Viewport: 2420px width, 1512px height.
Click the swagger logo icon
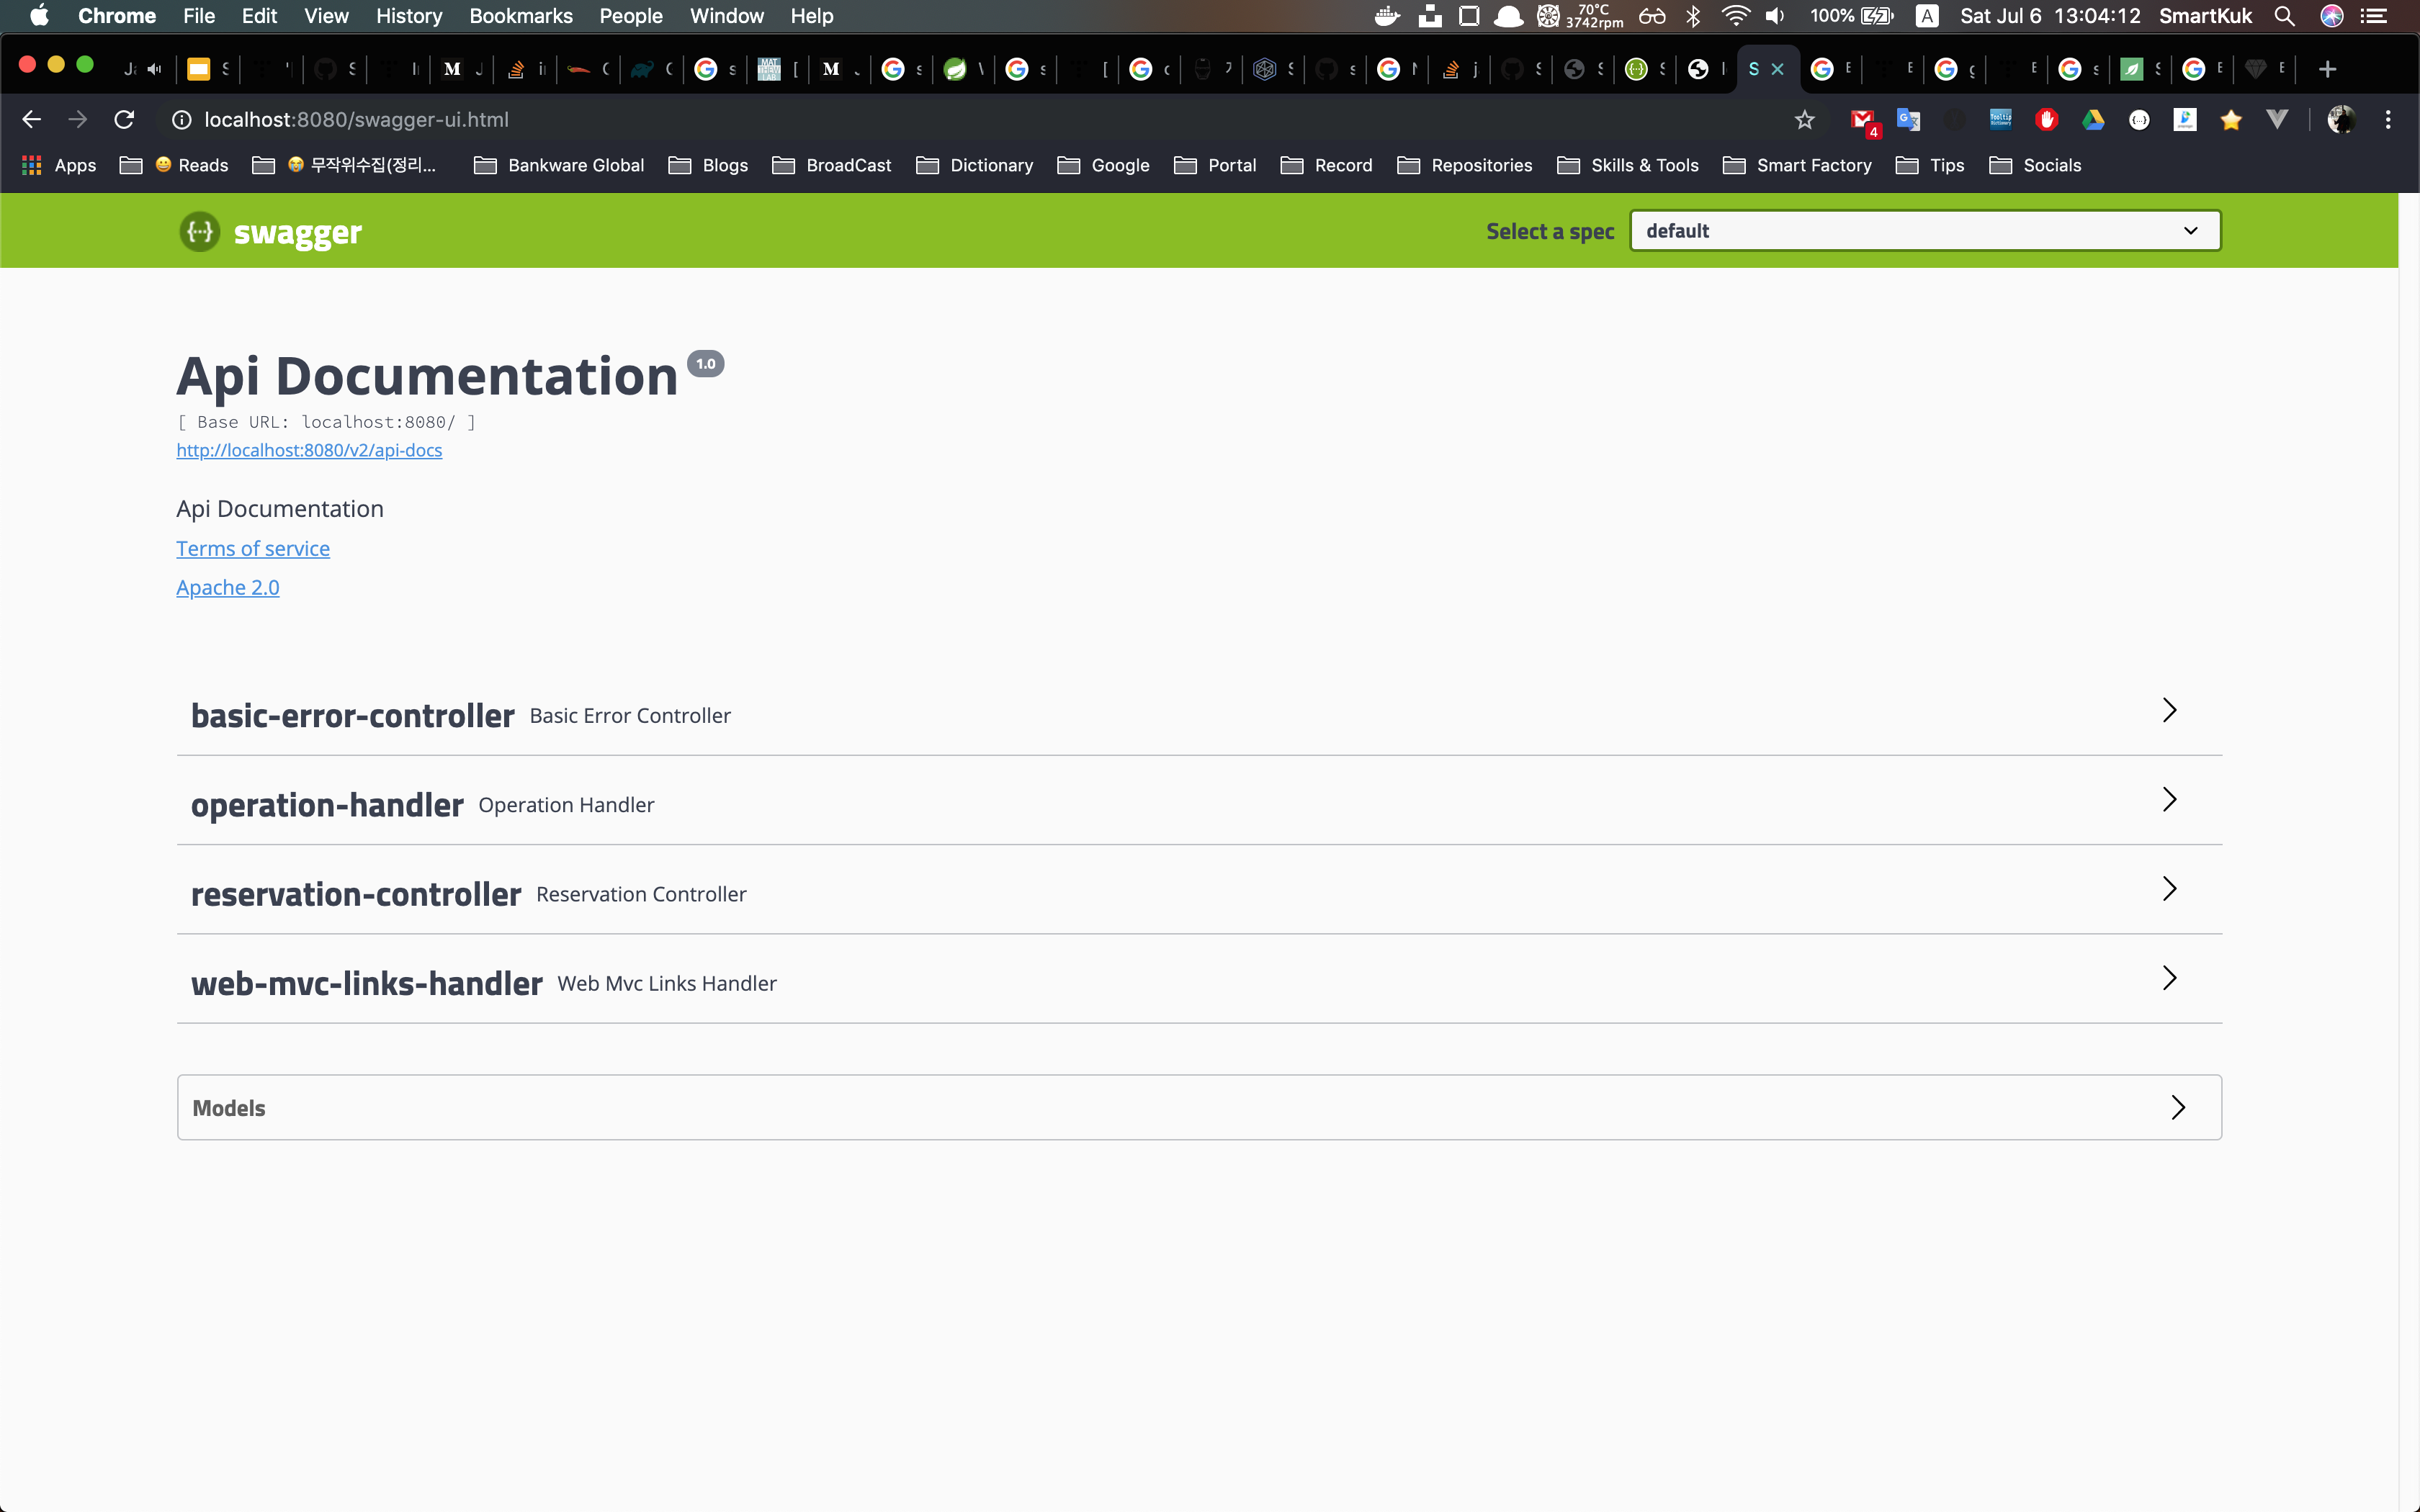pyautogui.click(x=200, y=232)
